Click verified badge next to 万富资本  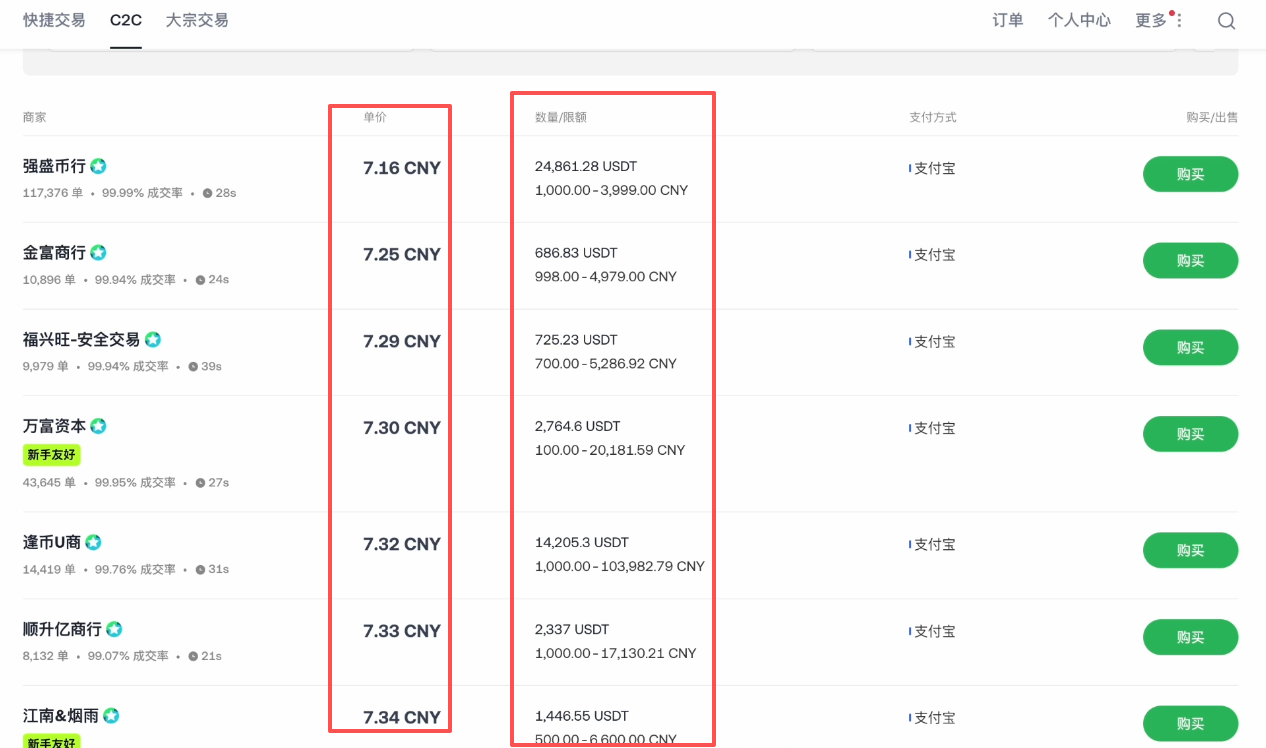coord(98,426)
